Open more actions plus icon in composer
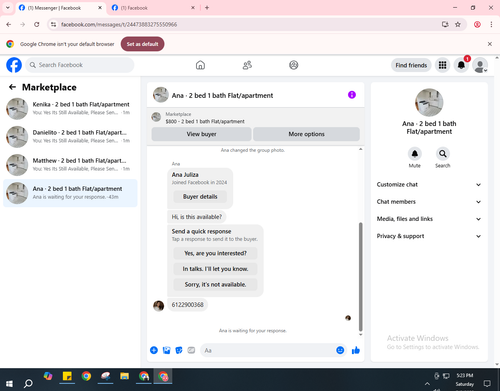Image resolution: width=500 pixels, height=391 pixels. (154, 350)
